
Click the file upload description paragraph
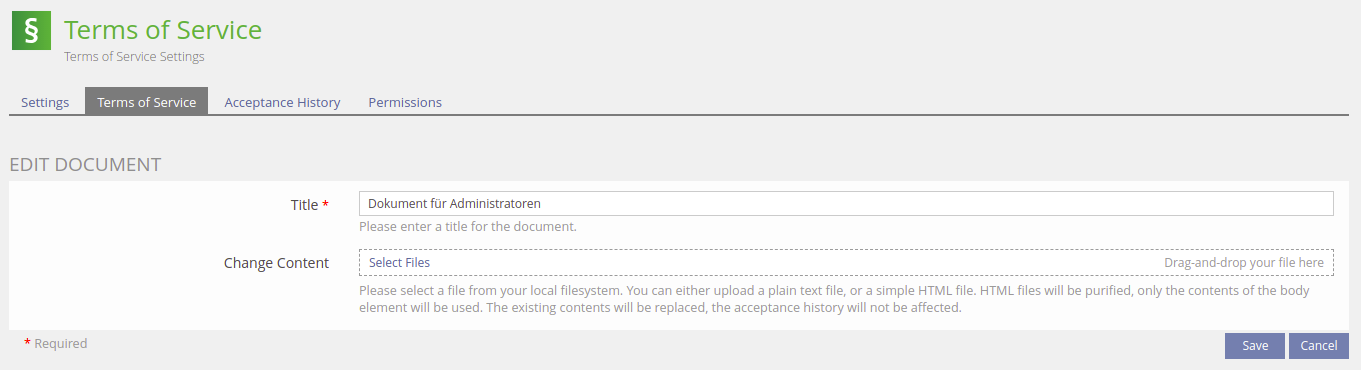click(834, 299)
